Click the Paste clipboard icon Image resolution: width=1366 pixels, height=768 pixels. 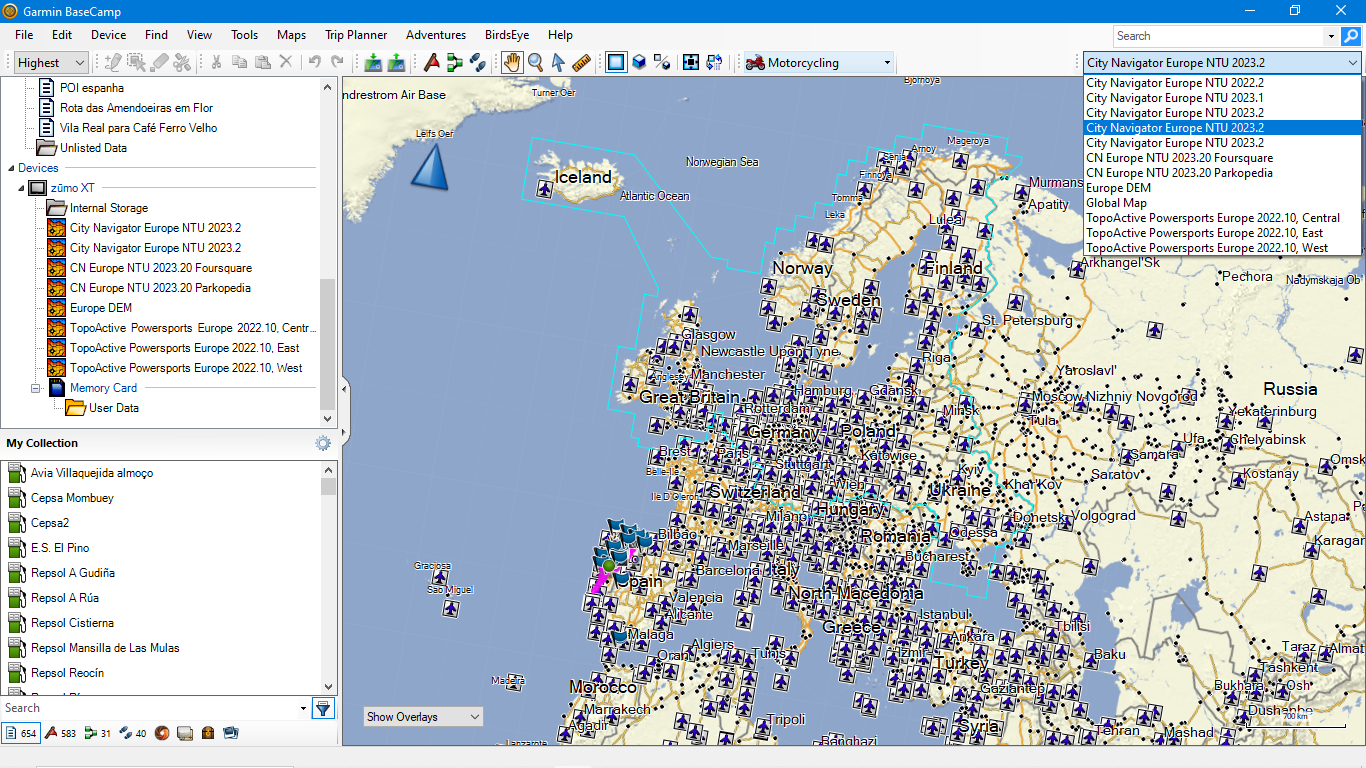click(262, 62)
